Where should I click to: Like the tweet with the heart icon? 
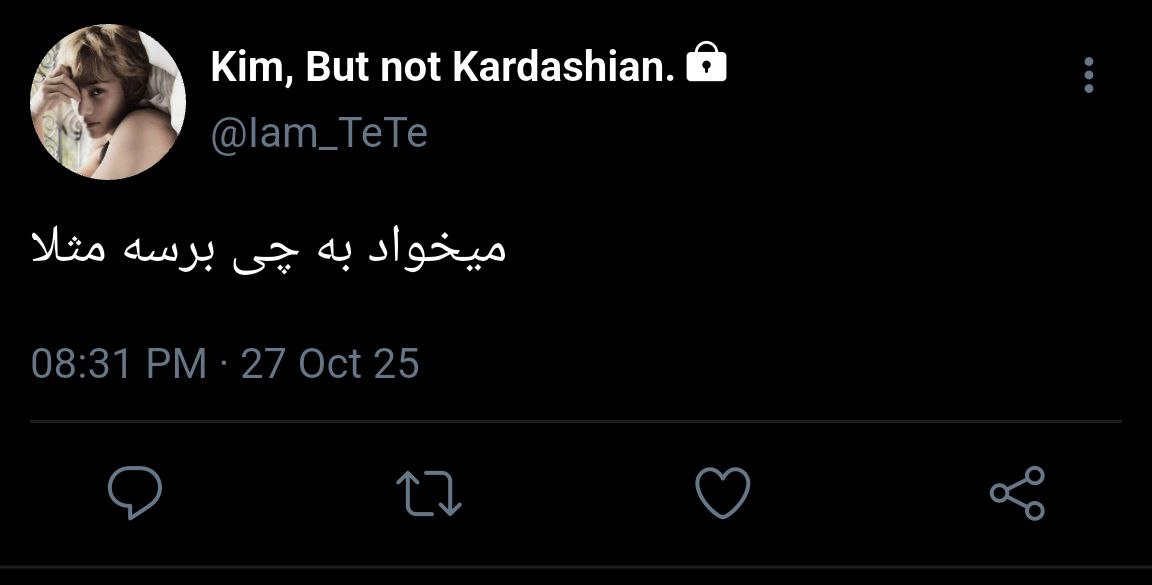[x=722, y=494]
